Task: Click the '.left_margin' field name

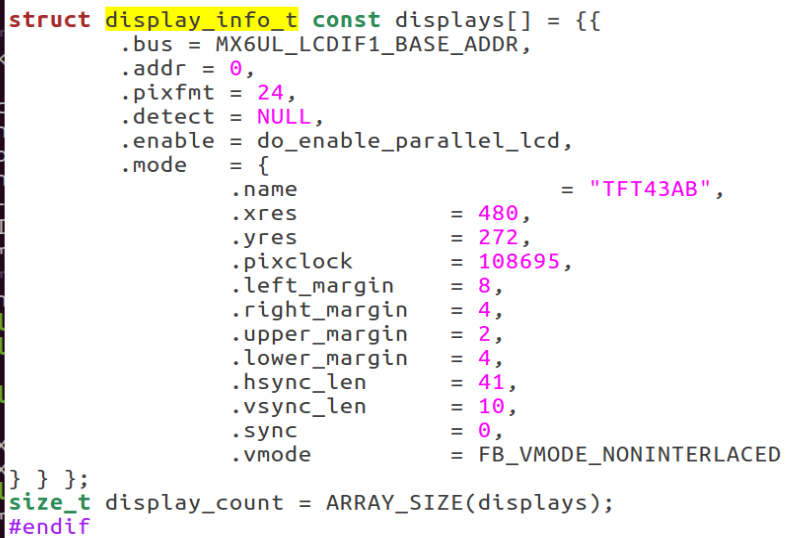Action: pos(312,286)
